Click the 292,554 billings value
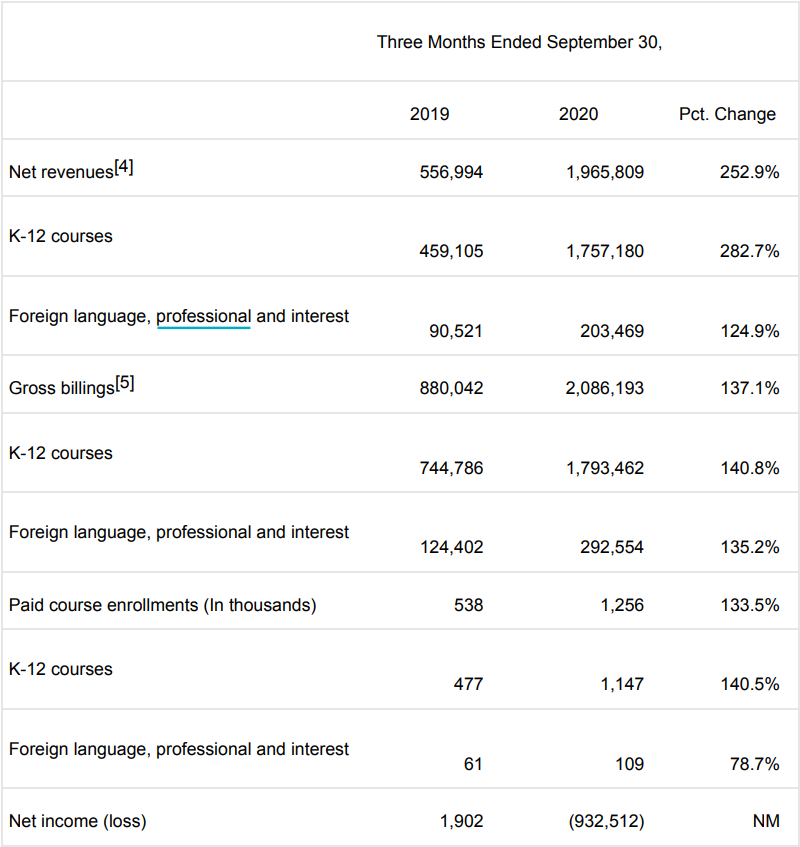 click(612, 547)
